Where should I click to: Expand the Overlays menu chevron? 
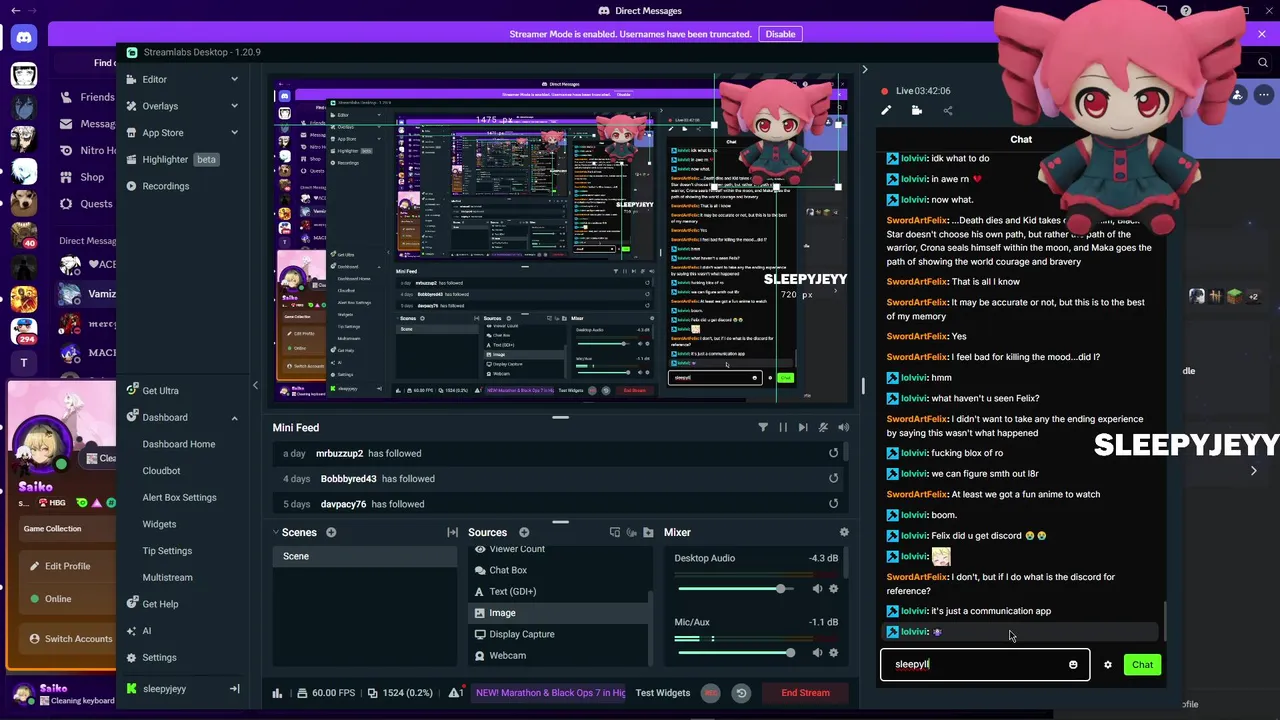coord(234,106)
